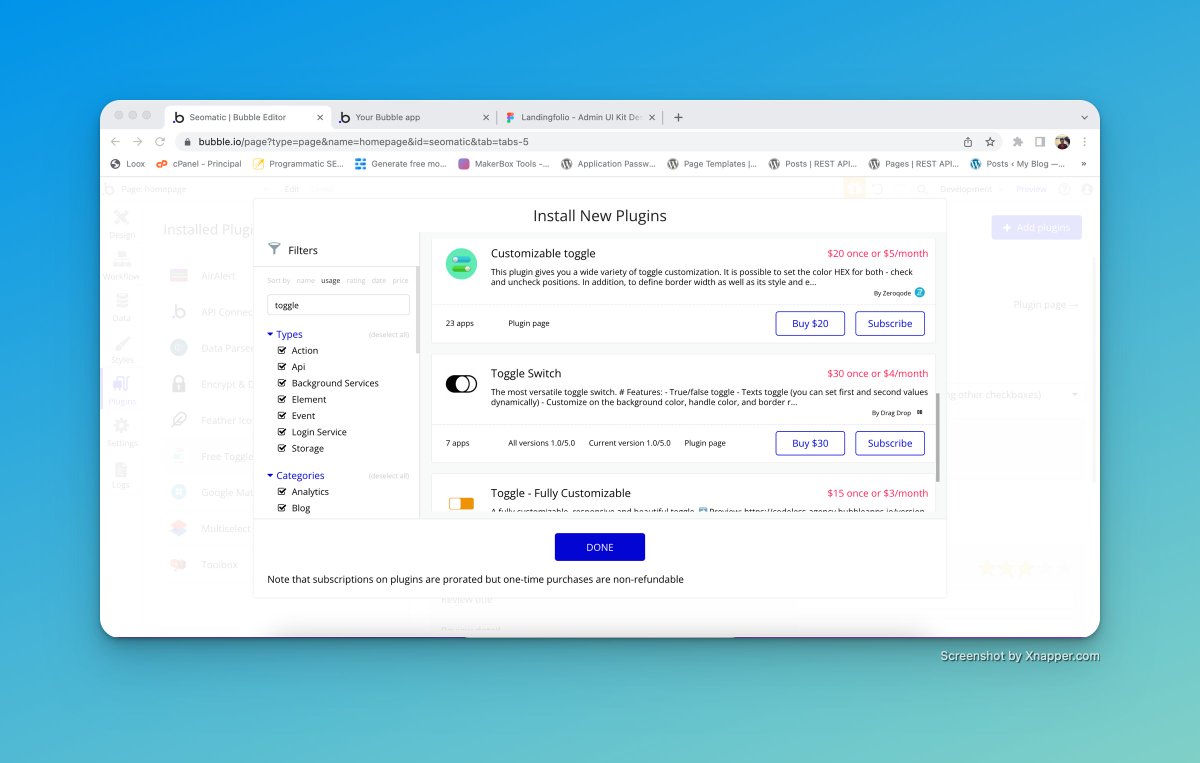Sort plugins by rating
Viewport: 1200px width, 763px height.
point(356,281)
